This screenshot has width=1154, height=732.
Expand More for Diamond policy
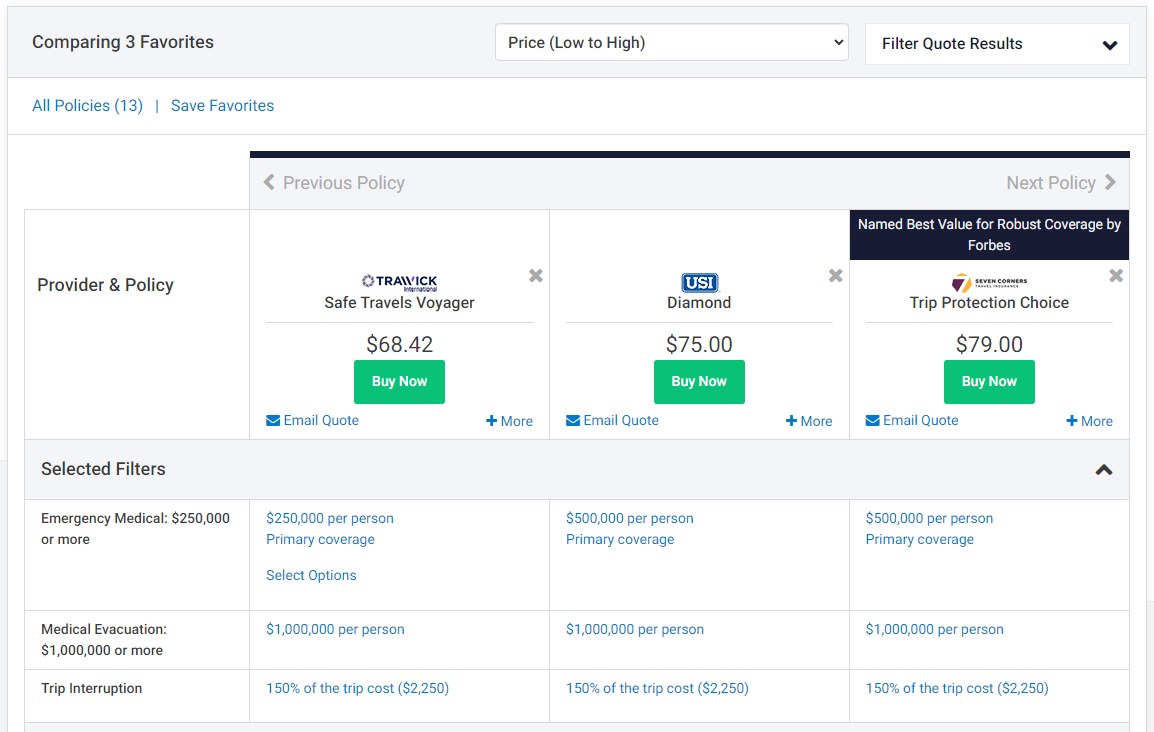click(809, 421)
